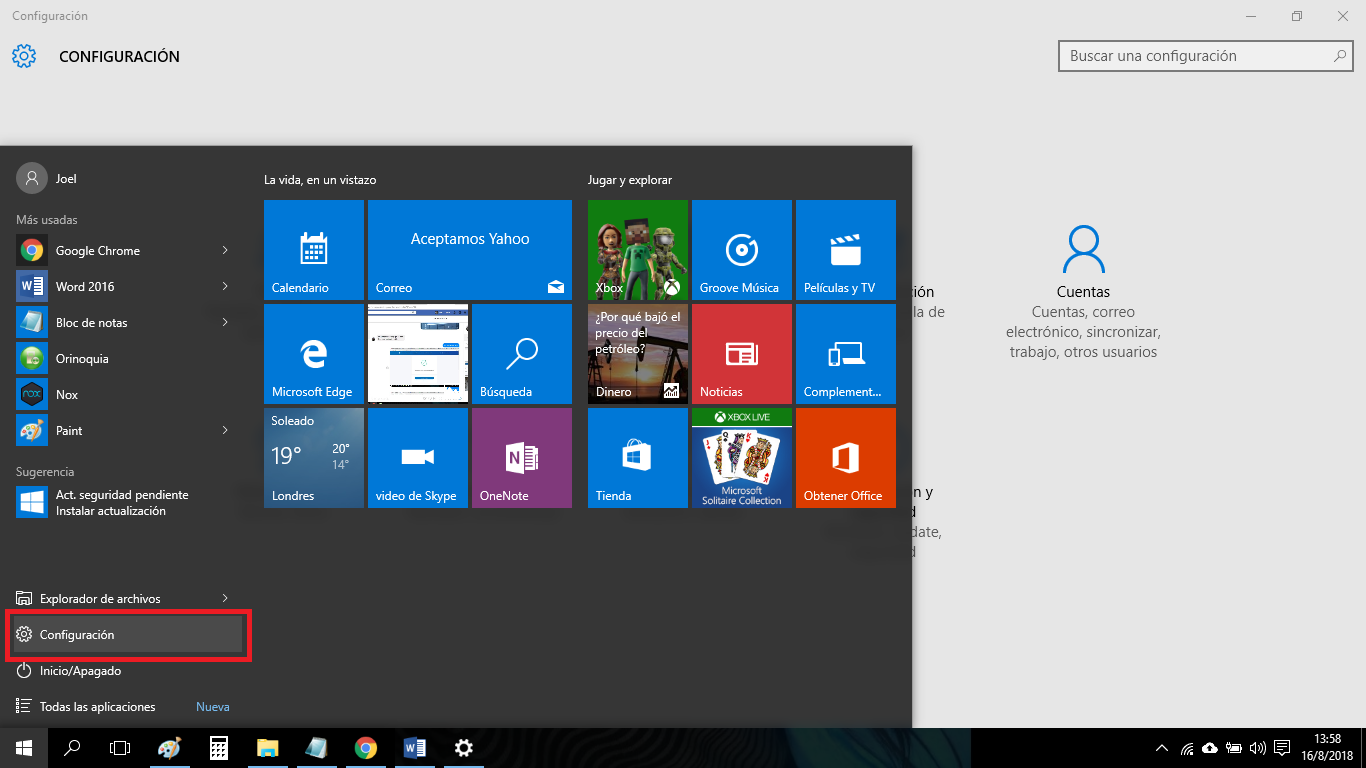
Task: Launch Microsoft Solitaire Collection tile
Action: coord(742,458)
